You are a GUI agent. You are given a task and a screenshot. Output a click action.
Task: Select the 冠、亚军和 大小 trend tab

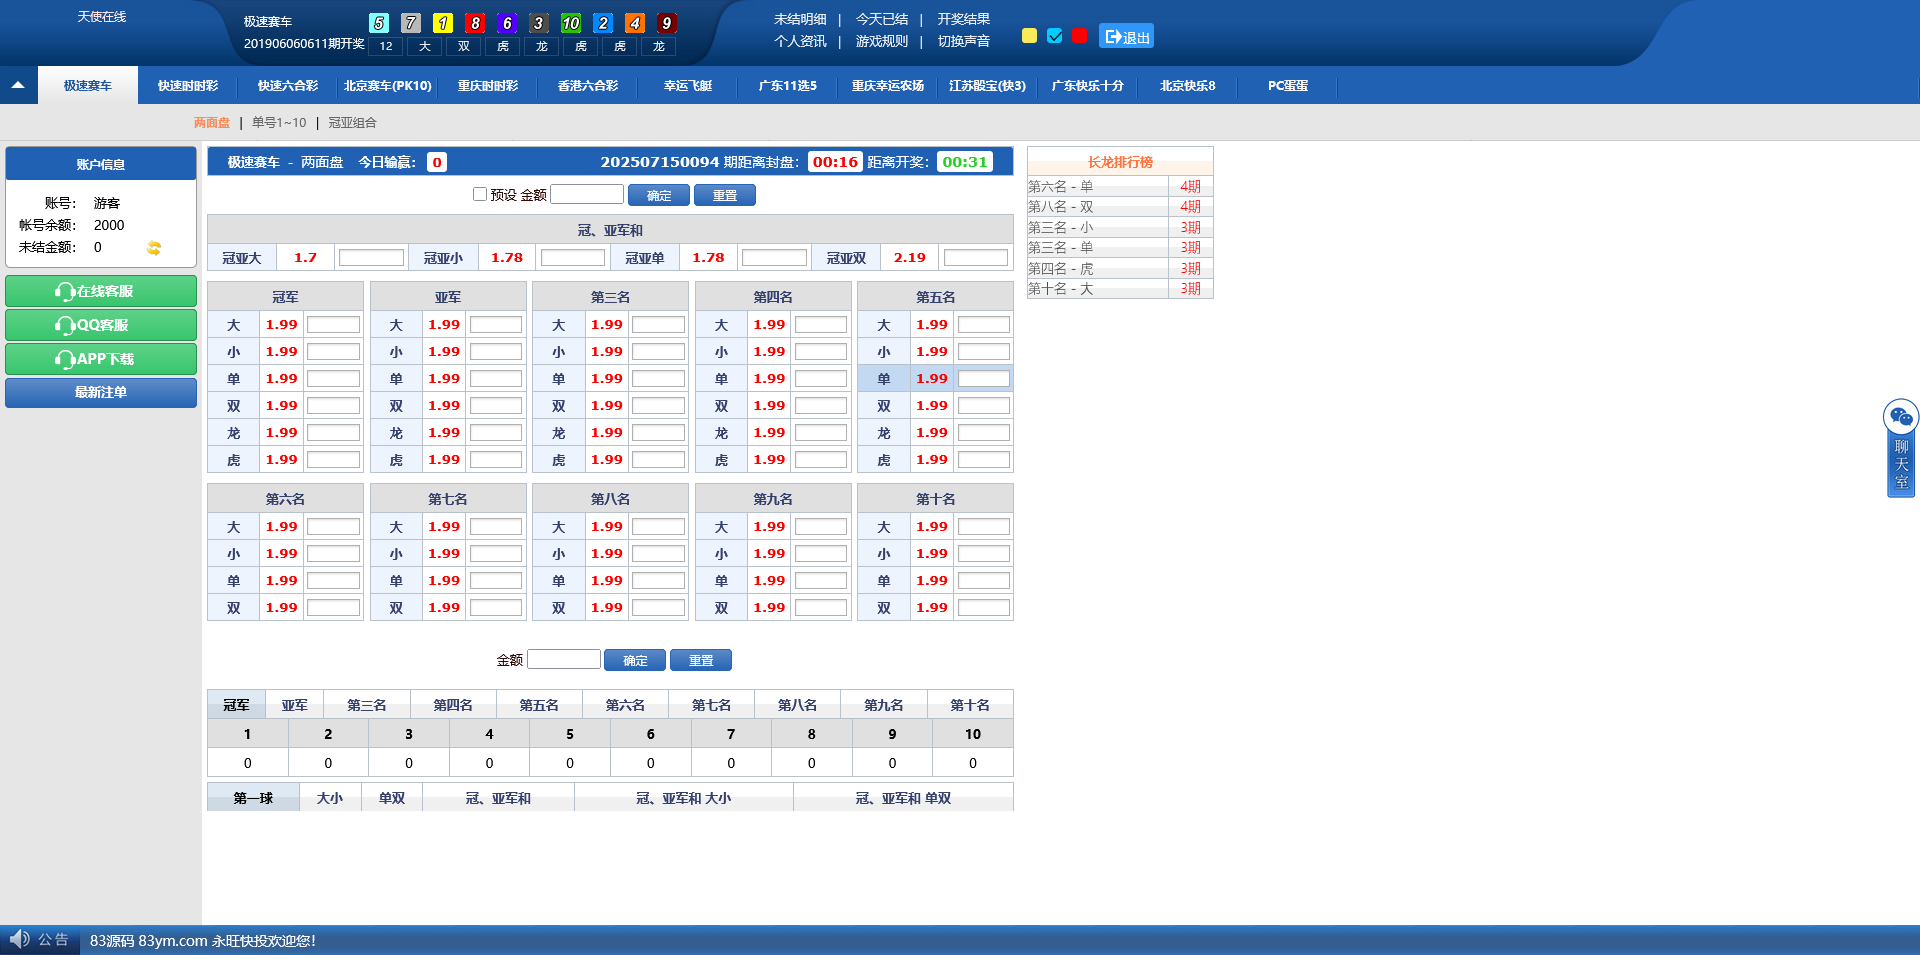(684, 798)
